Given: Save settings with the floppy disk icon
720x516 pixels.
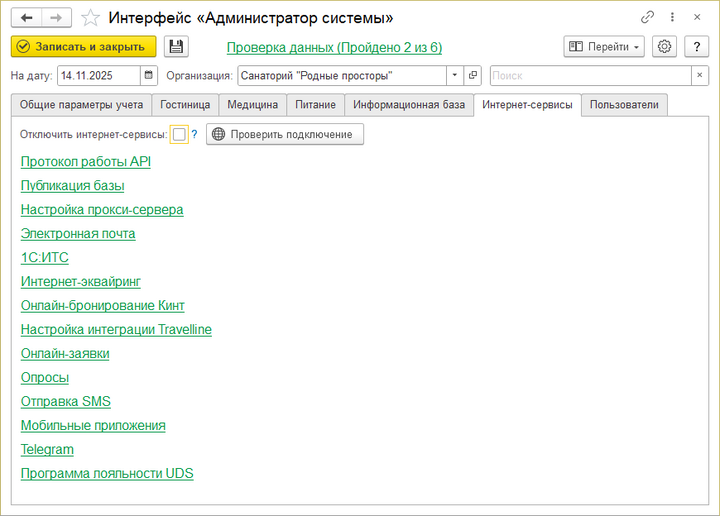Looking at the screenshot, I should coord(176,47).
